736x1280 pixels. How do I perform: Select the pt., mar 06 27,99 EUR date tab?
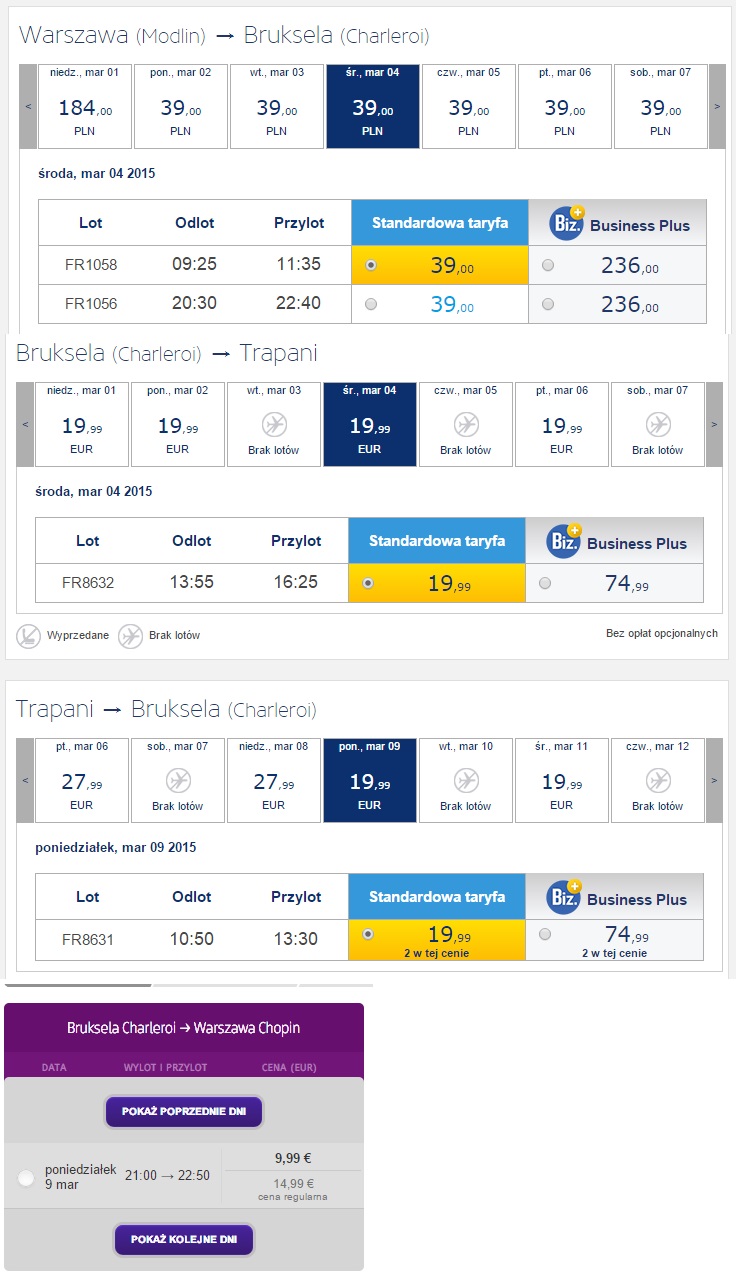point(81,780)
